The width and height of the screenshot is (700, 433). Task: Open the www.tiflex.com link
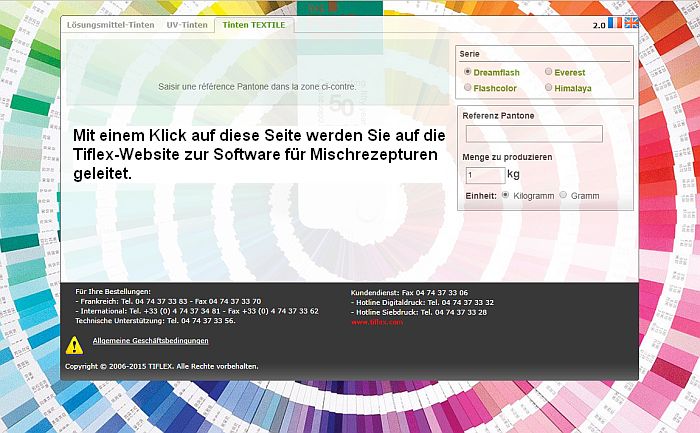pyautogui.click(x=377, y=322)
